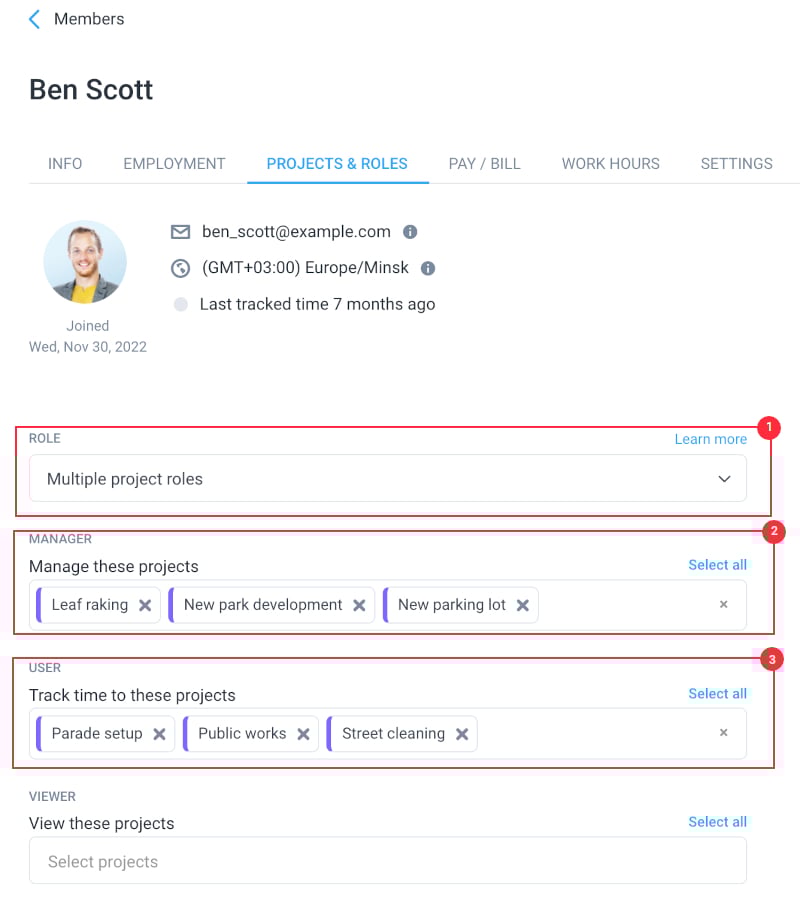Open the Work Hours tab
The image size is (800, 907).
611,164
